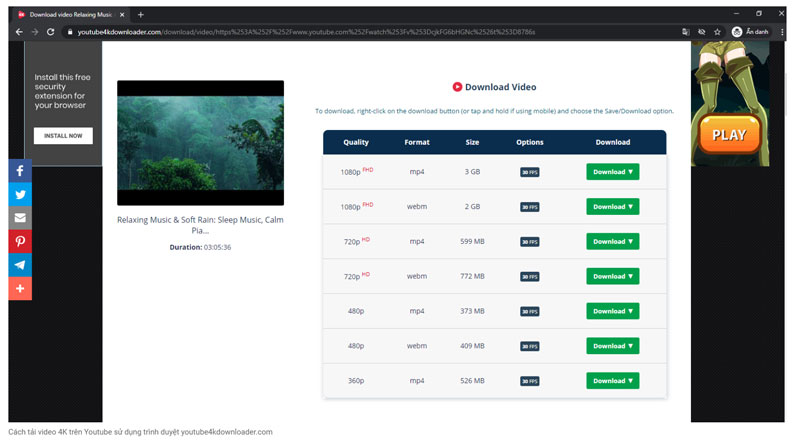Open Download dropdown for 480p webm 409 MB
800x447 pixels.
coord(612,346)
